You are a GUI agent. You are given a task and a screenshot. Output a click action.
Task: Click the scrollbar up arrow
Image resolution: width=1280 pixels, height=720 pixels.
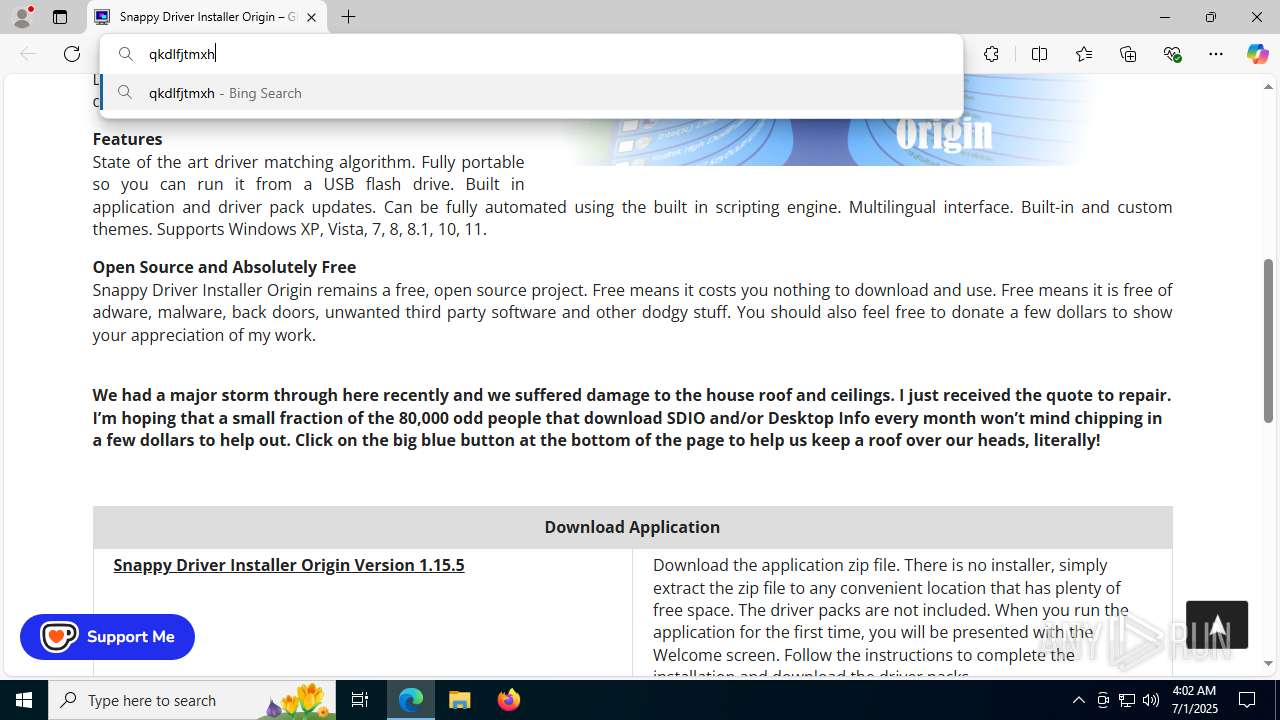[x=1268, y=87]
